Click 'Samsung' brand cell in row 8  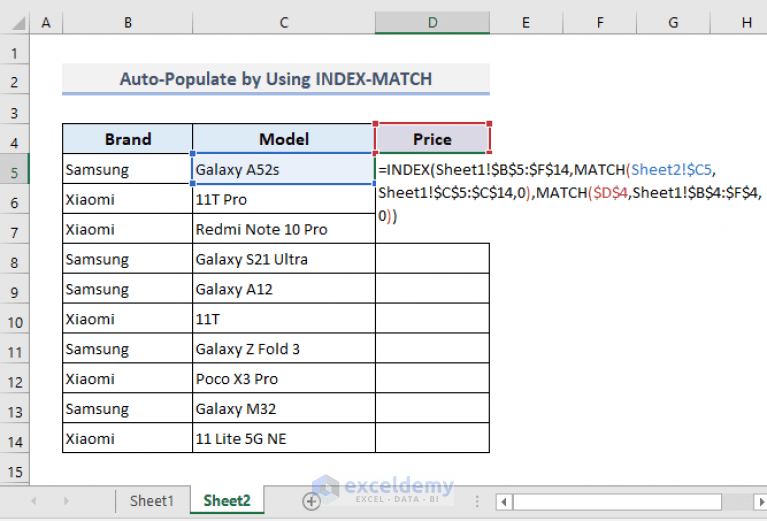(128, 259)
